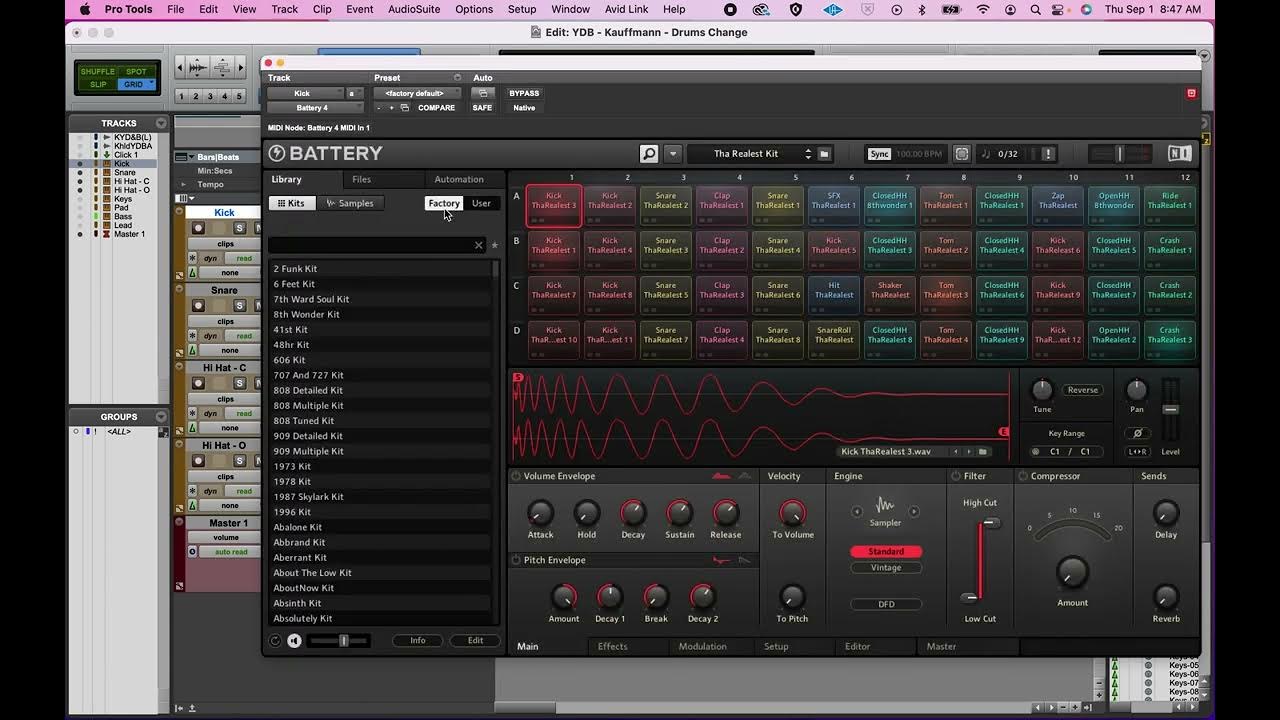
Task: Open the Kick track selector dropdown
Action: pyautogui.click(x=305, y=93)
